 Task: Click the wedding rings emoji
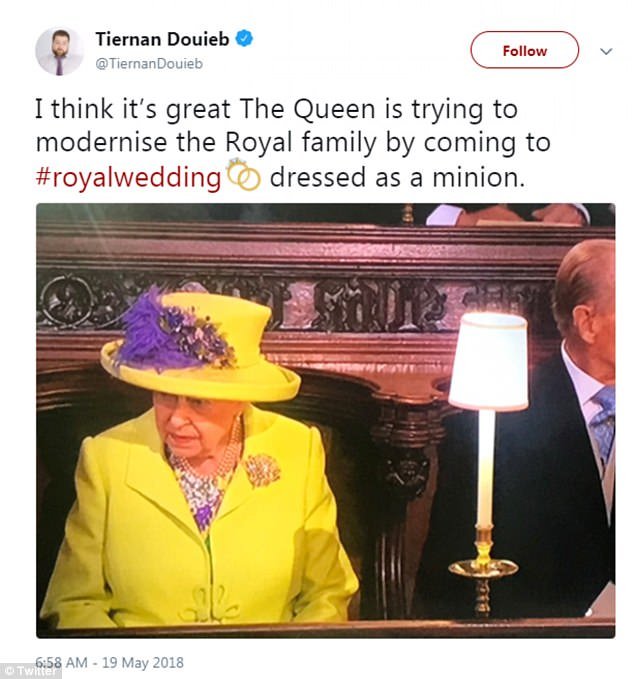click(243, 177)
